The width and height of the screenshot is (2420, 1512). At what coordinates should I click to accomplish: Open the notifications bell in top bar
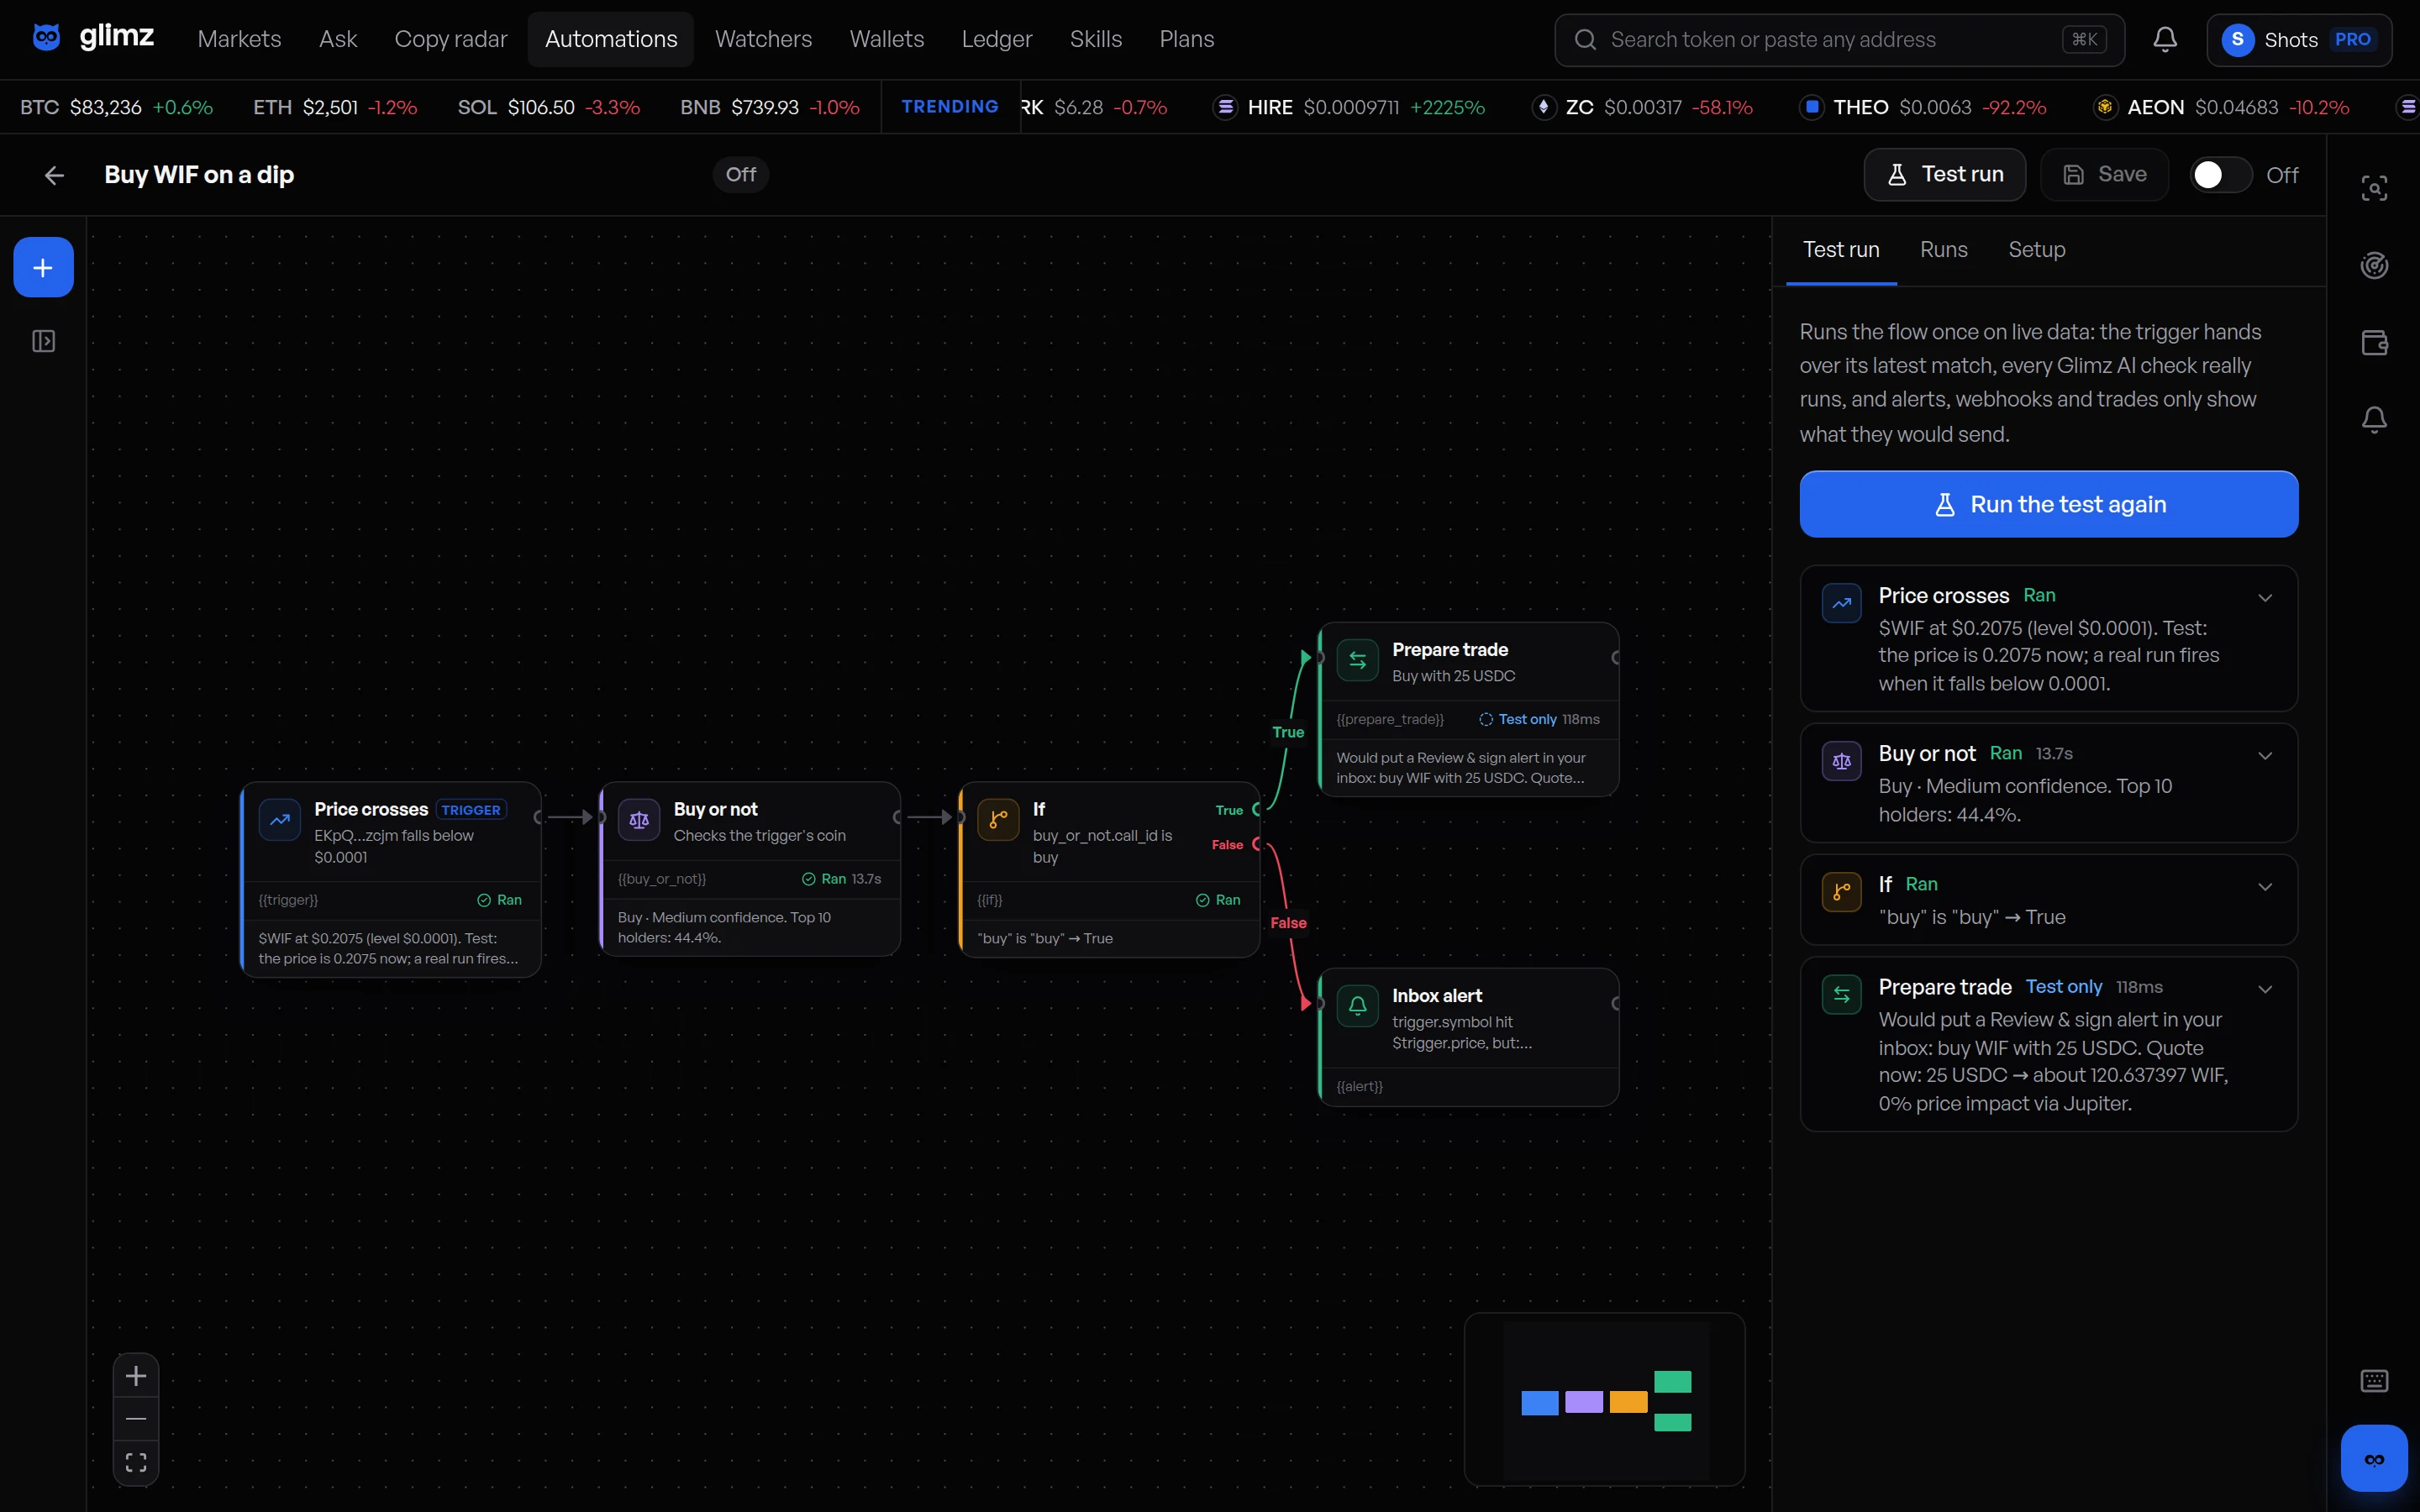[2165, 39]
